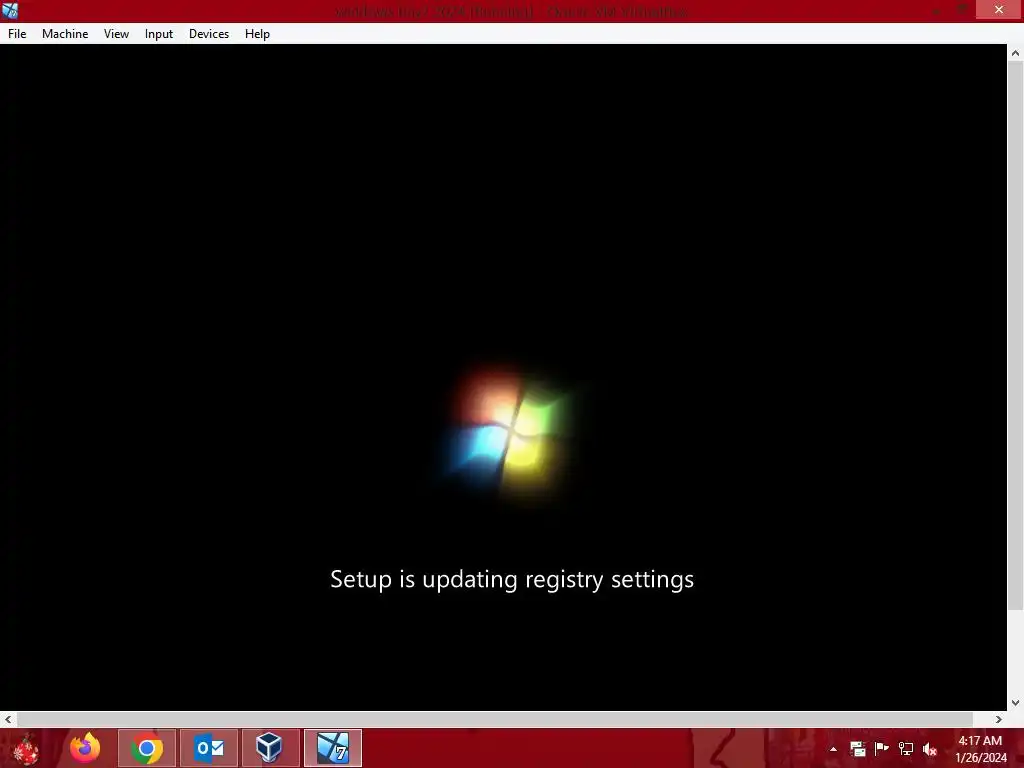The height and width of the screenshot is (768, 1024).
Task: Open the Action Center flag icon
Action: pyautogui.click(x=882, y=749)
